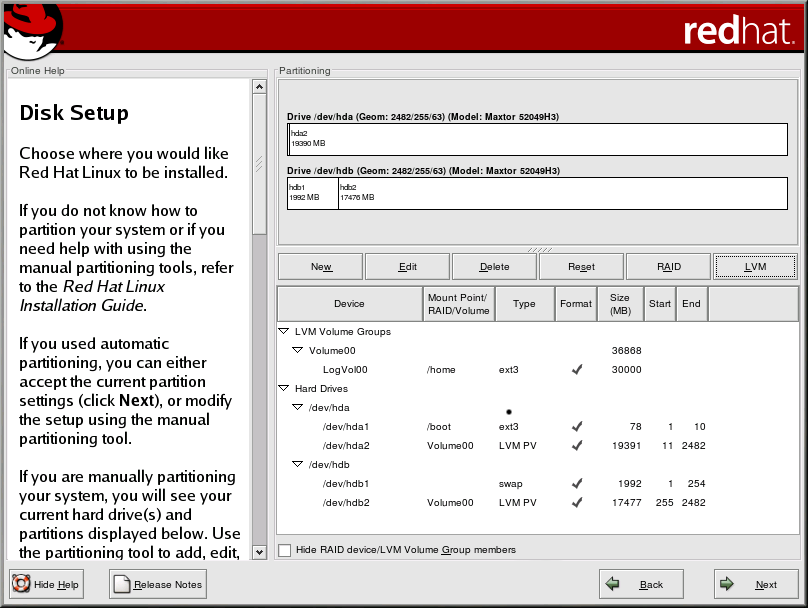Collapse the LVM Volume Groups tree
Image resolution: width=808 pixels, height=608 pixels.
coord(285,331)
